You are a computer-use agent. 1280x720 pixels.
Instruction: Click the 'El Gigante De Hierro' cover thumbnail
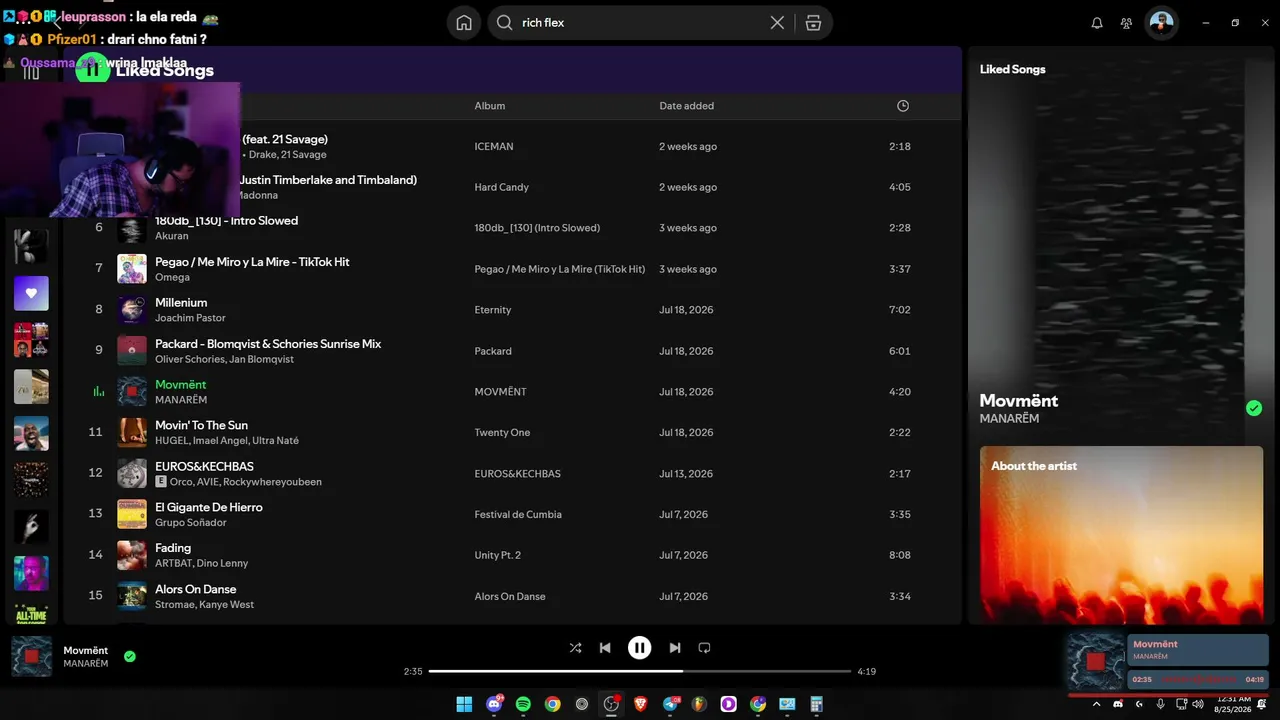pyautogui.click(x=132, y=514)
